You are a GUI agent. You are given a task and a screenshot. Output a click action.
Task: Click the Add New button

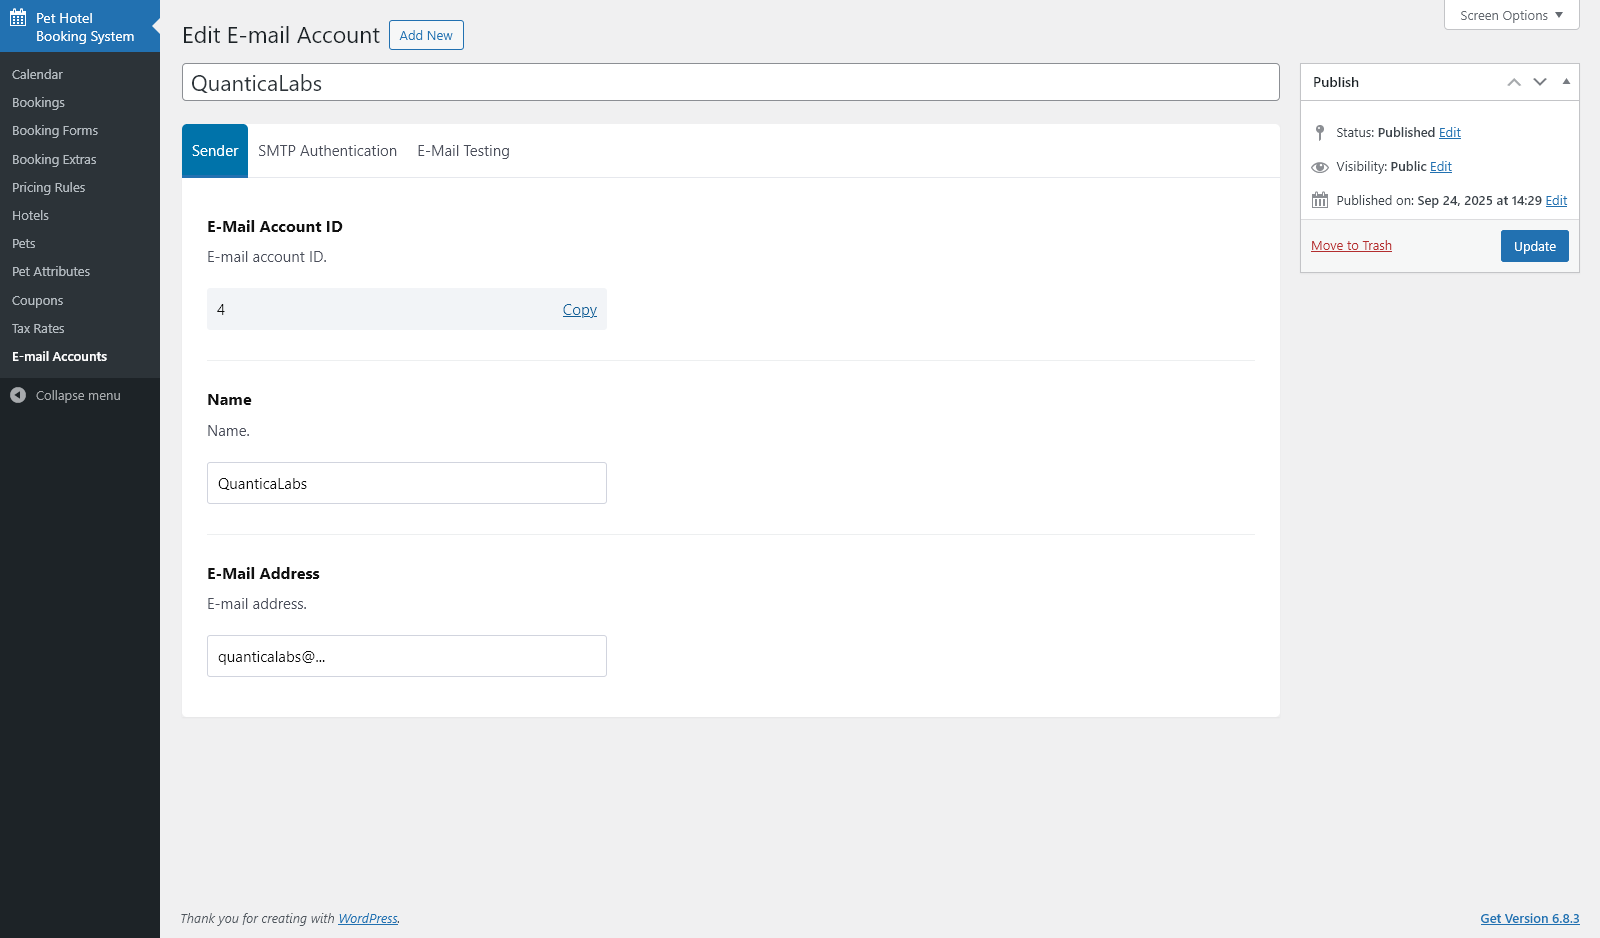tap(426, 35)
